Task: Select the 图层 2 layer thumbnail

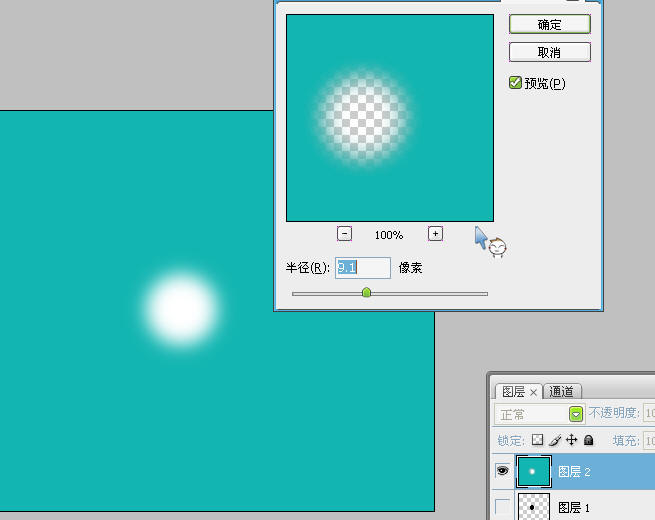Action: click(x=533, y=471)
